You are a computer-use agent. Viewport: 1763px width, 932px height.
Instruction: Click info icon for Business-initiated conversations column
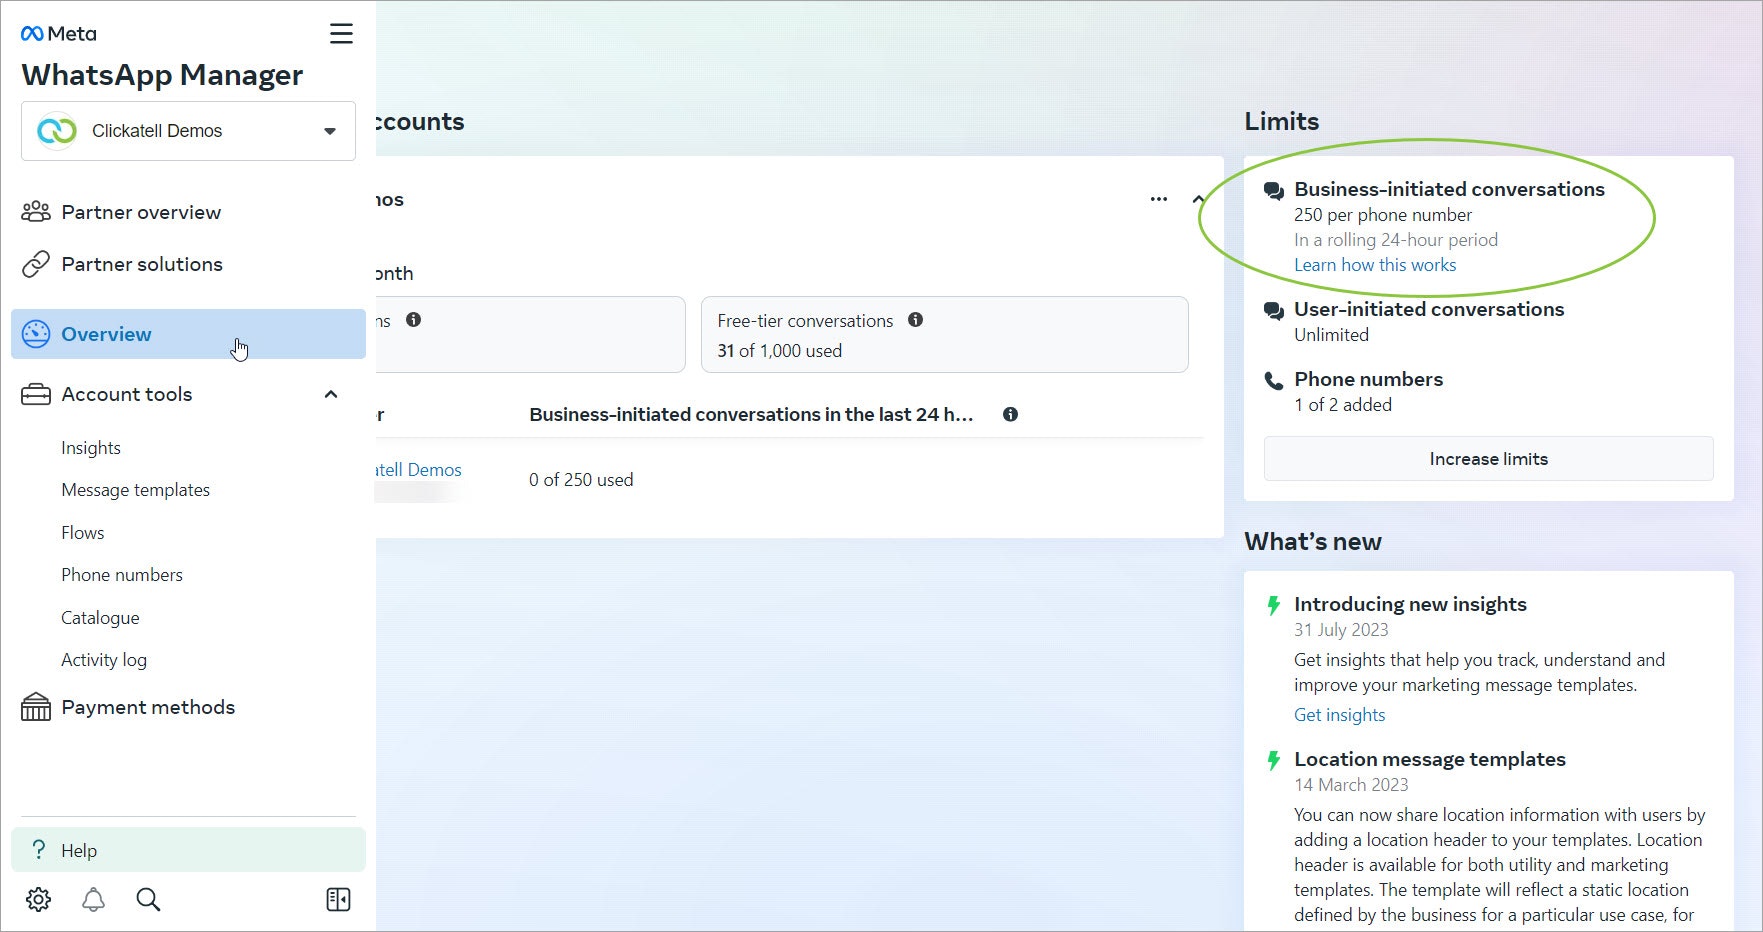(1010, 414)
